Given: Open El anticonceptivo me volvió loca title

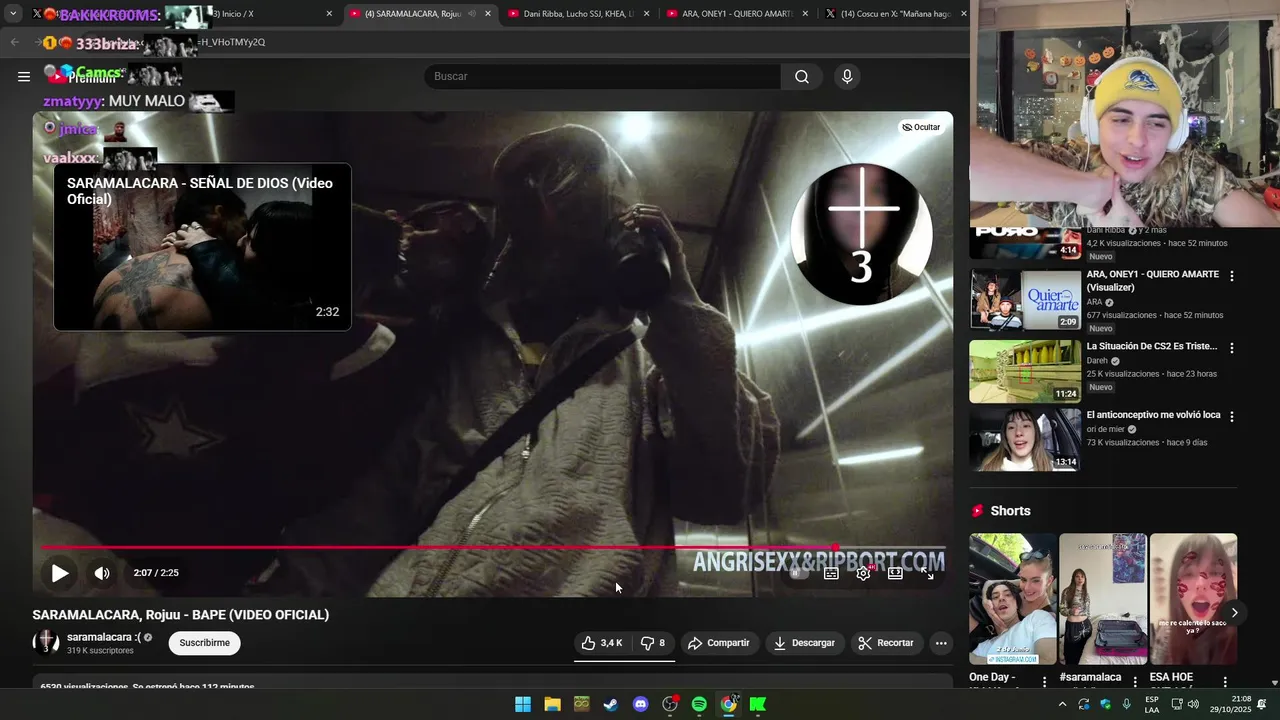Looking at the screenshot, I should [x=1154, y=415].
